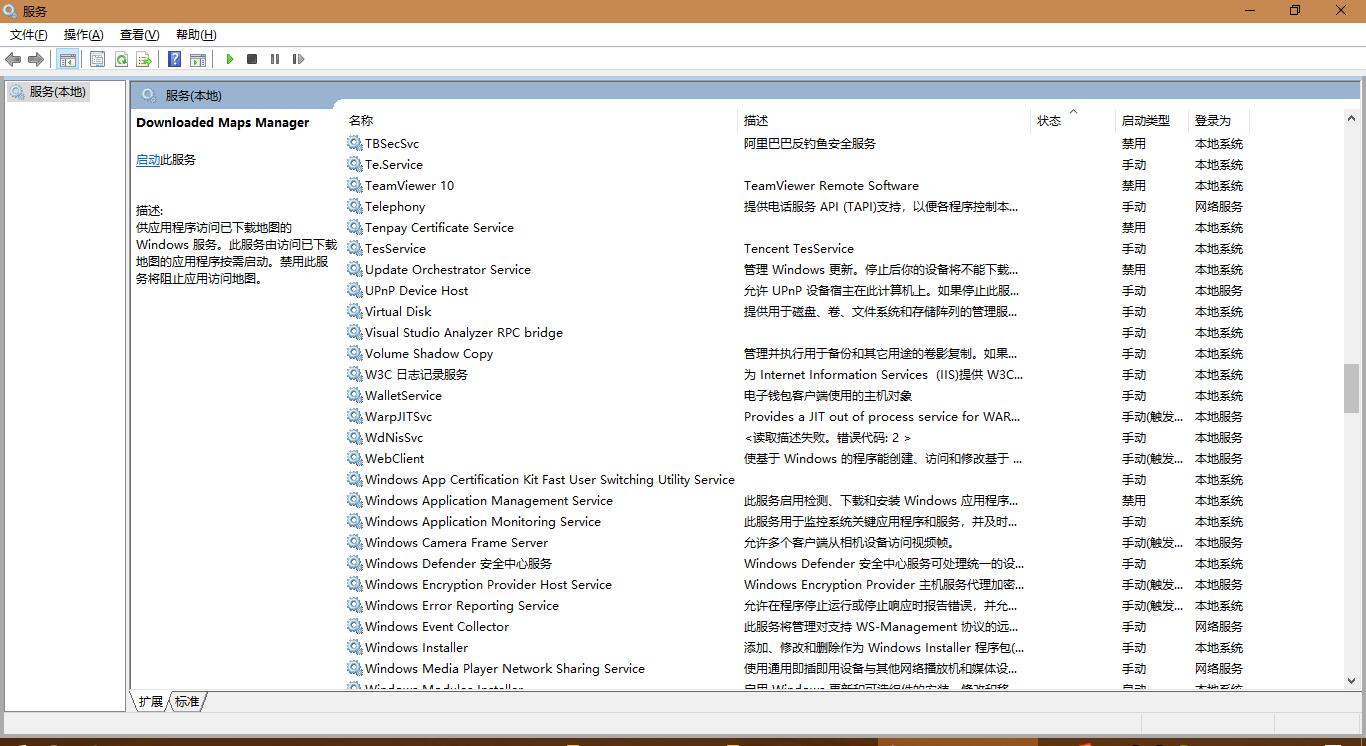This screenshot has height=746, width=1366.
Task: Switch to the 标准 tab
Action: 187,701
